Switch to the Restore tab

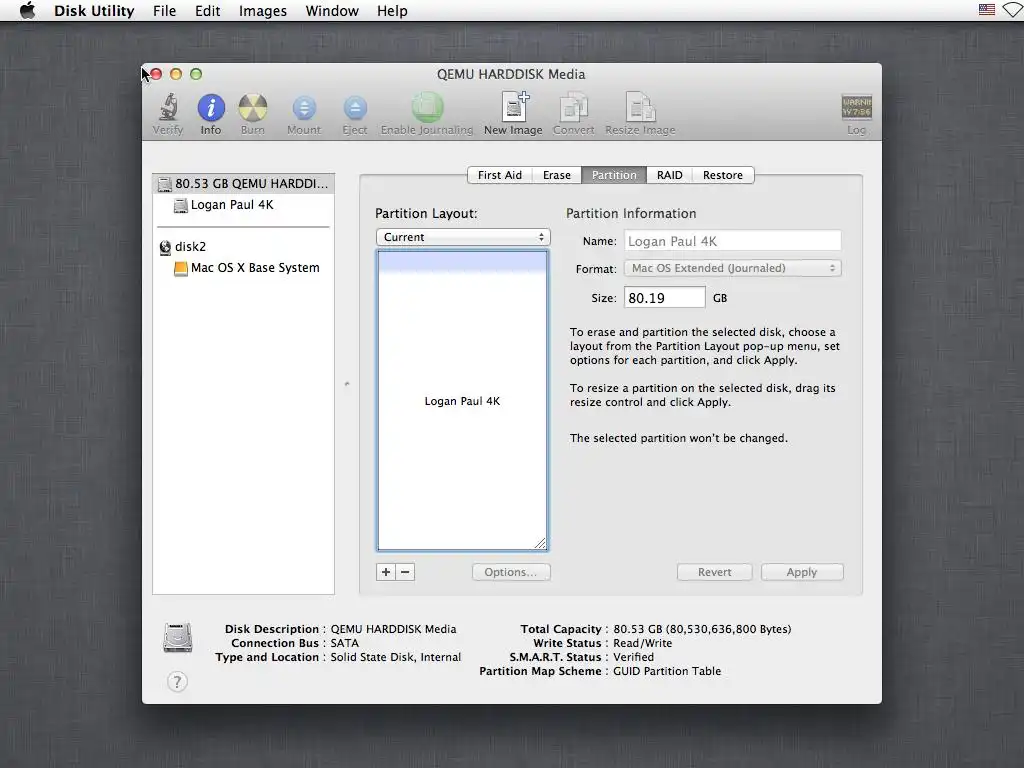tap(723, 175)
